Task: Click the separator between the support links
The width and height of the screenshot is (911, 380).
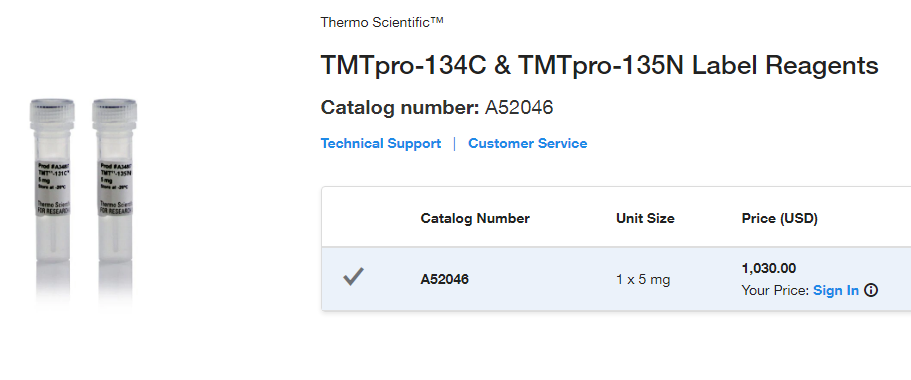Action: [454, 144]
